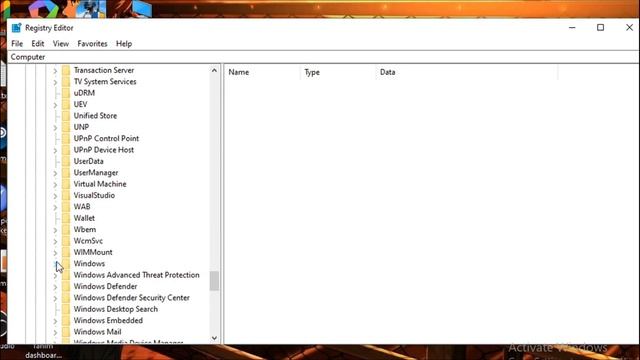640x360 pixels.
Task: Select the uDRM key label
Action: click(84, 93)
